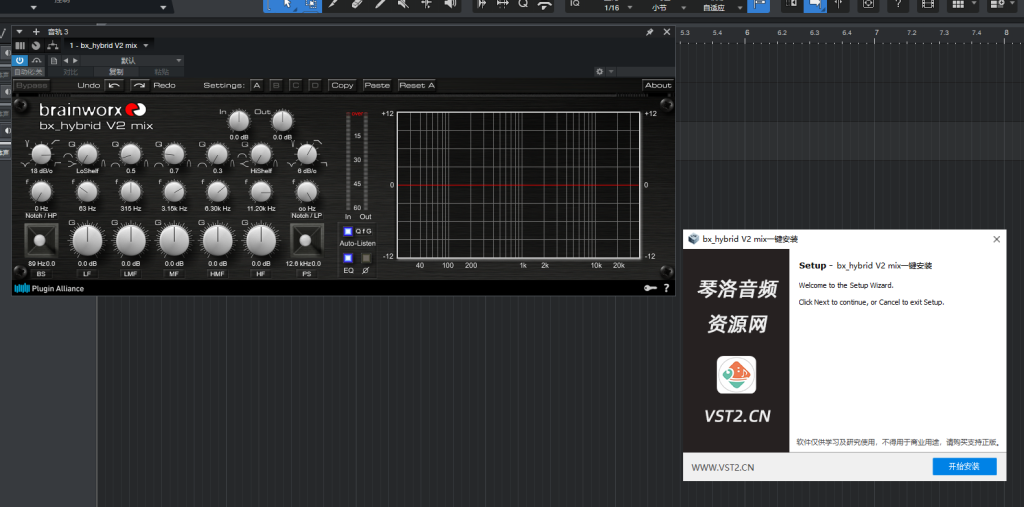Viewport: 1024px width, 507px height.
Task: Open plugin settings gear icon
Action: 599,71
